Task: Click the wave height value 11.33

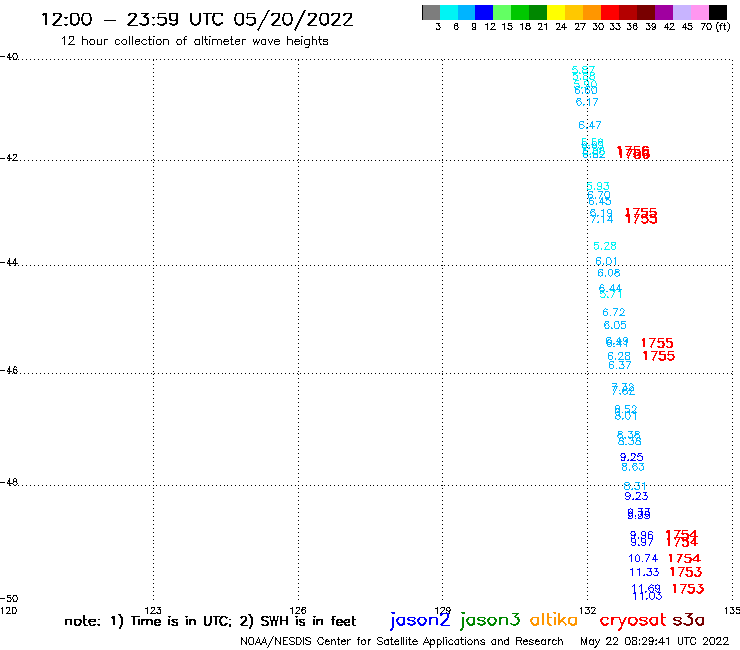Action: [644, 572]
